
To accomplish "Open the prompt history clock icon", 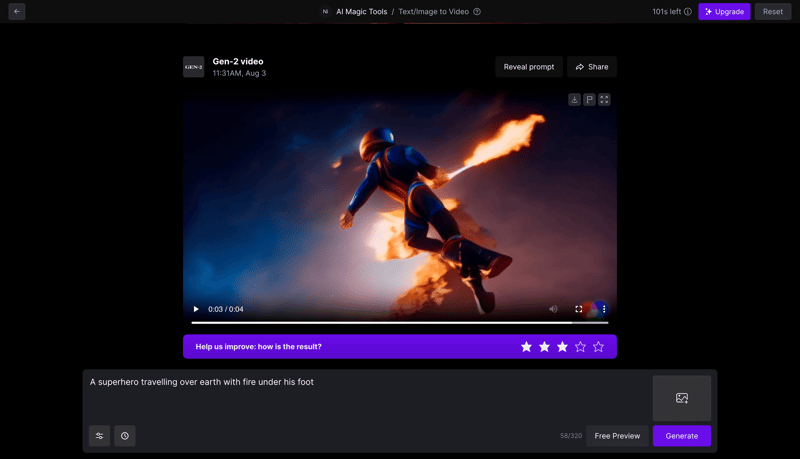I will pos(124,436).
